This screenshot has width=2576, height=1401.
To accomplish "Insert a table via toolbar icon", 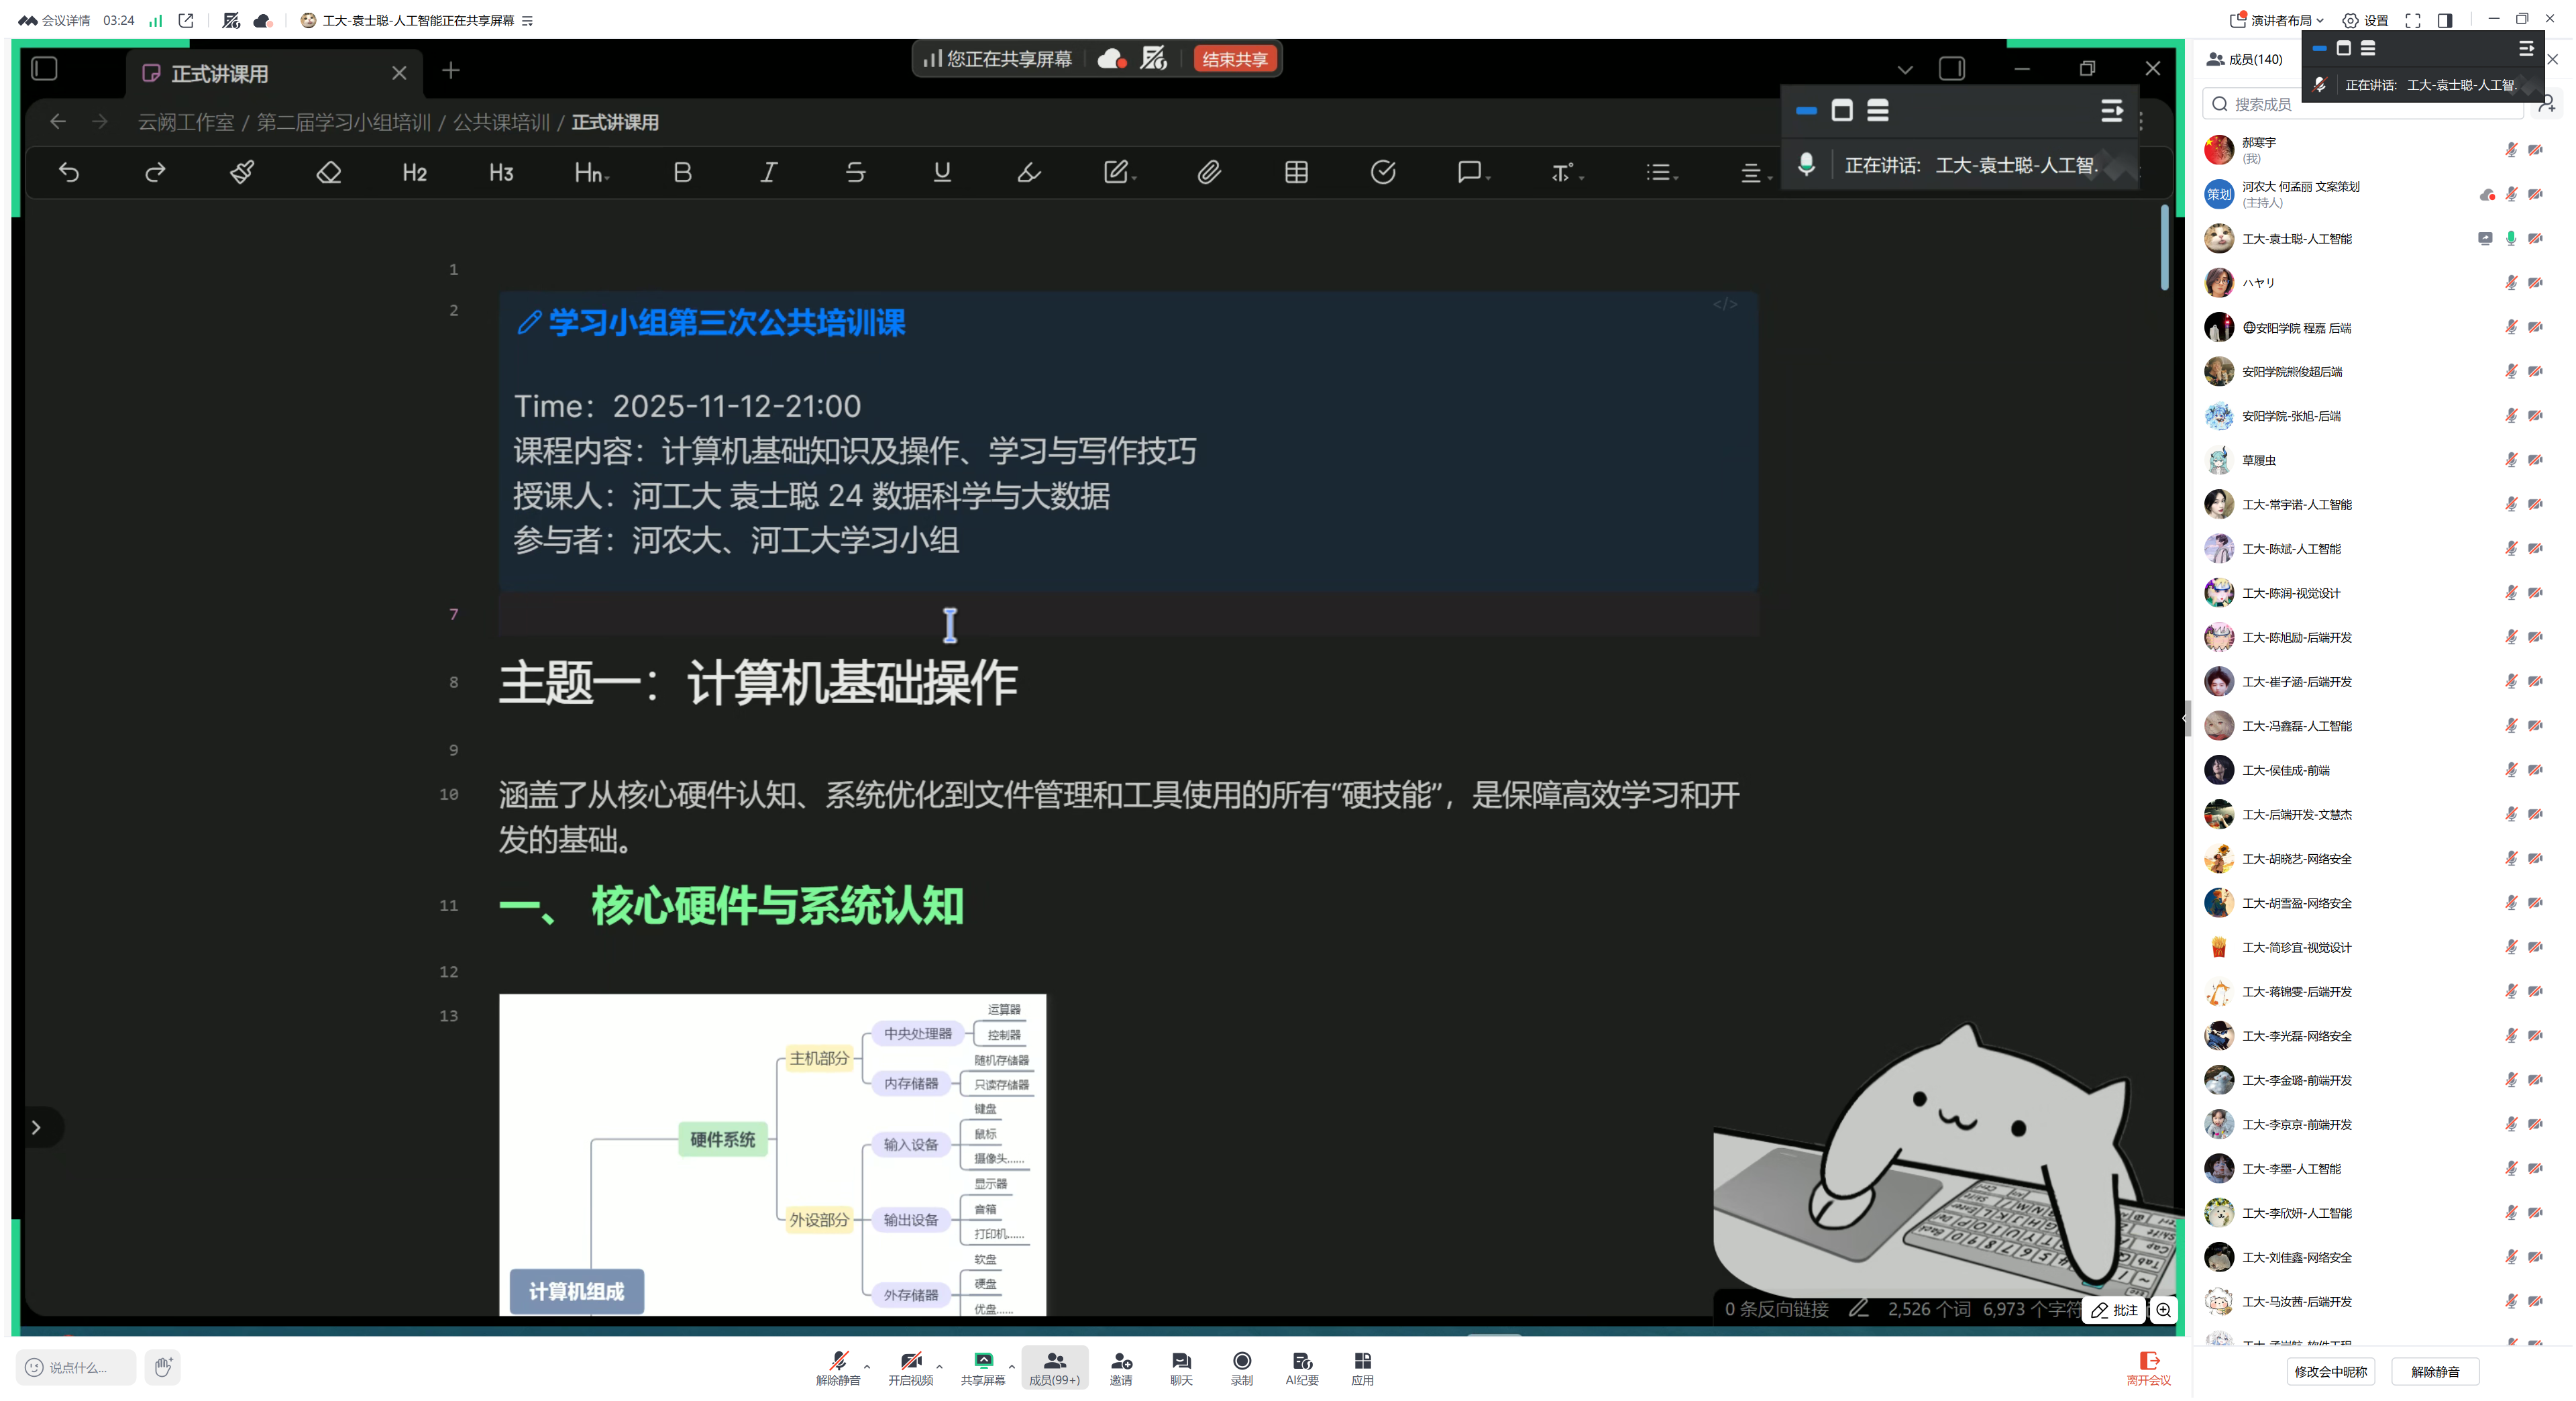I will coord(1296,172).
